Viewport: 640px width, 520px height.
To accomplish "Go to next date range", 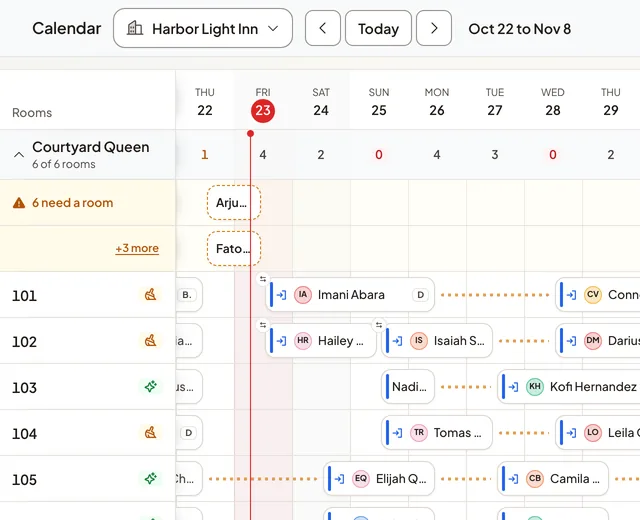I will (x=434, y=29).
